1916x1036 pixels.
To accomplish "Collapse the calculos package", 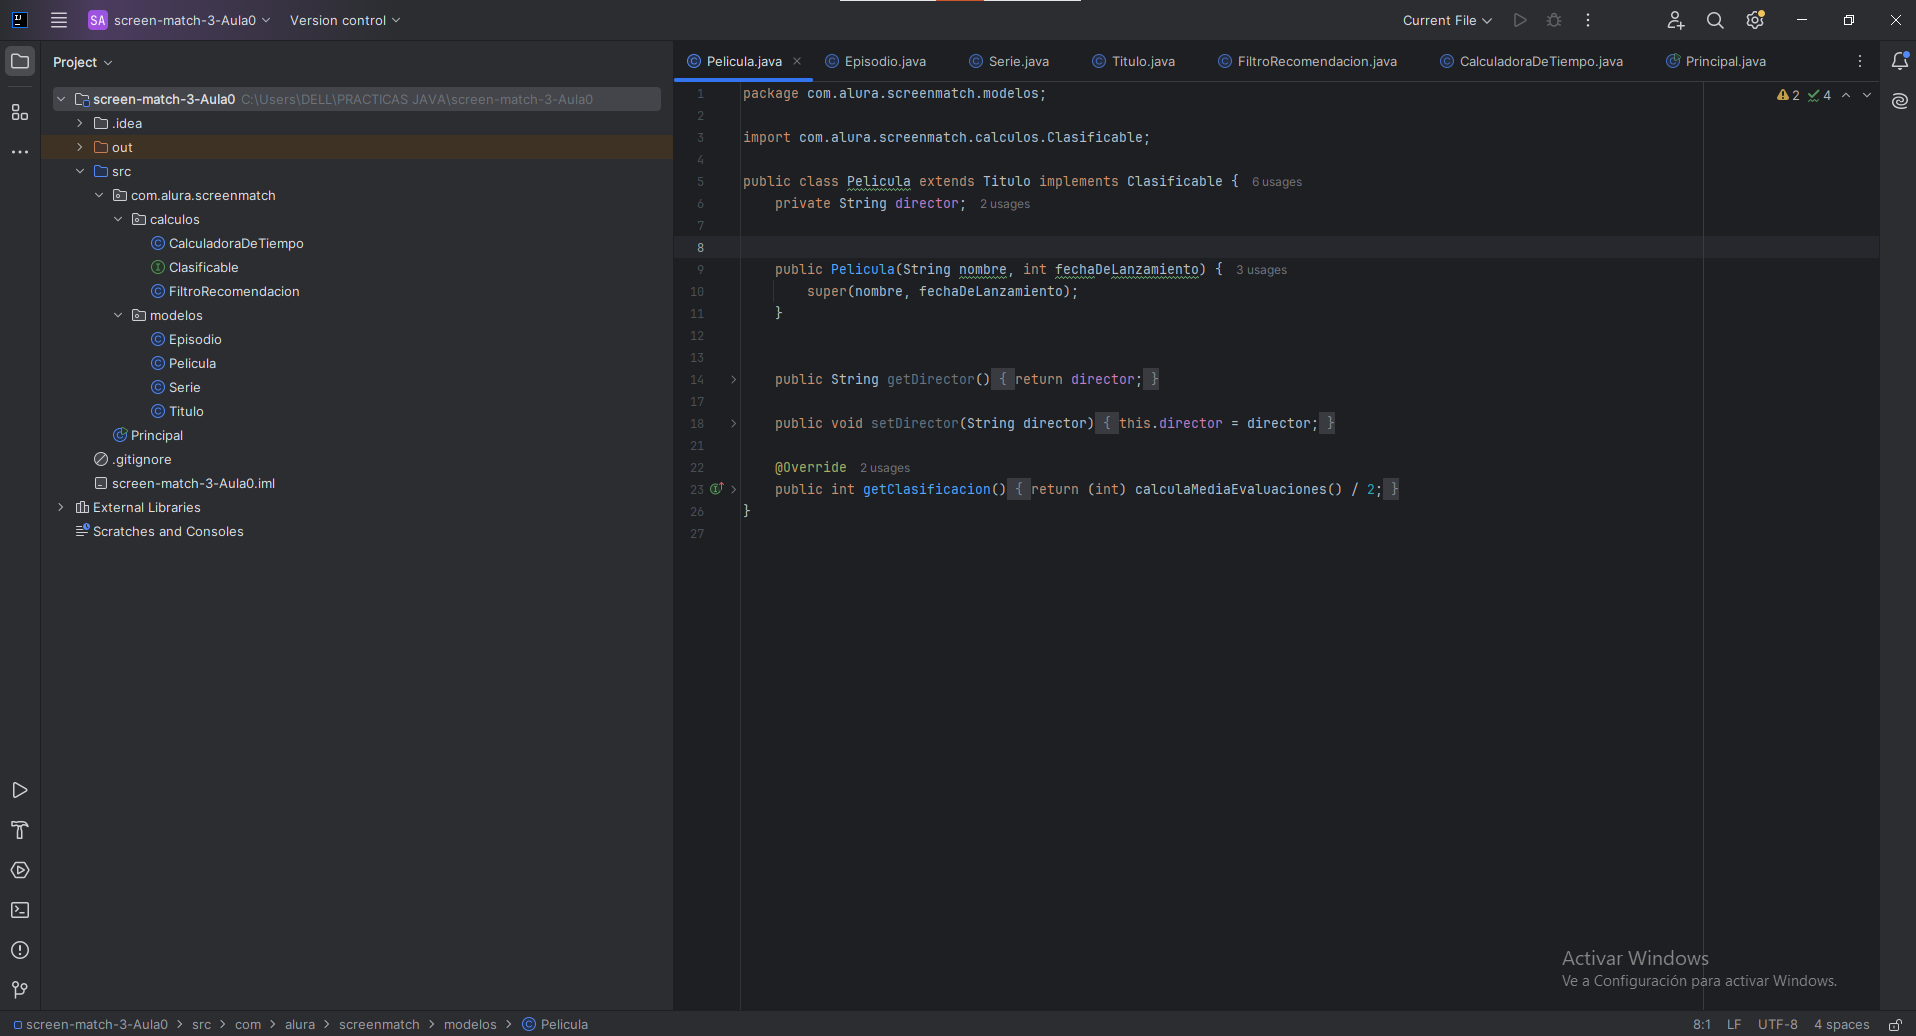I will (x=118, y=219).
